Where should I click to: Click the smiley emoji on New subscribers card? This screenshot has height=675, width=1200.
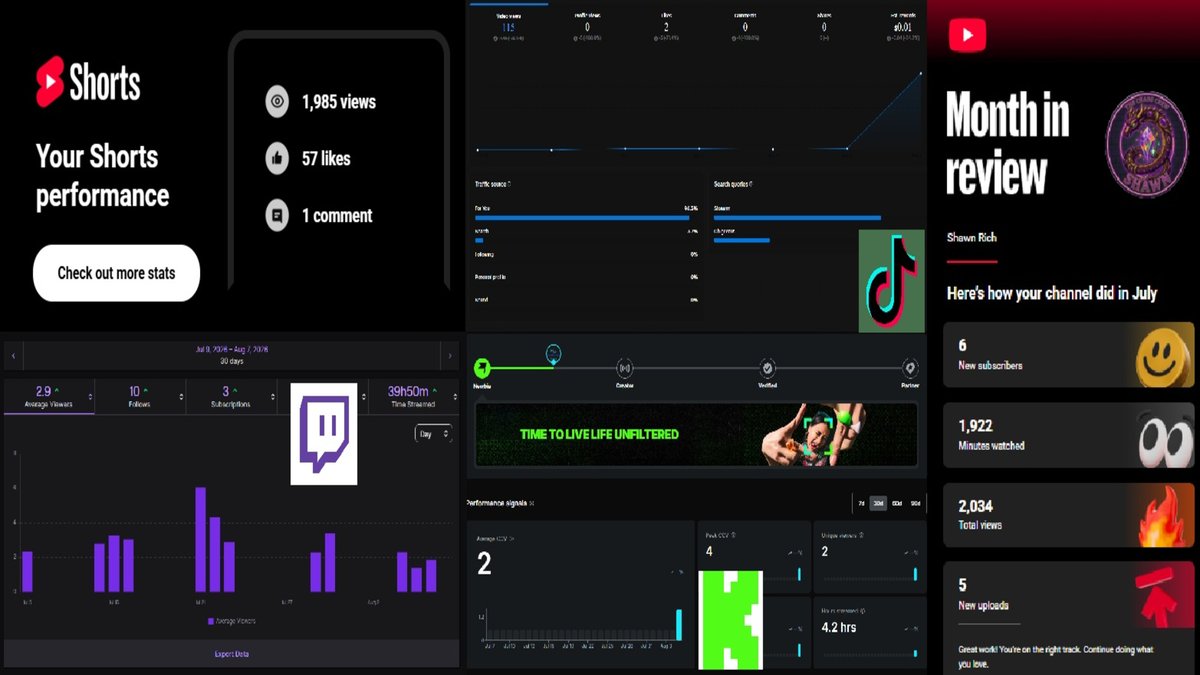1165,356
